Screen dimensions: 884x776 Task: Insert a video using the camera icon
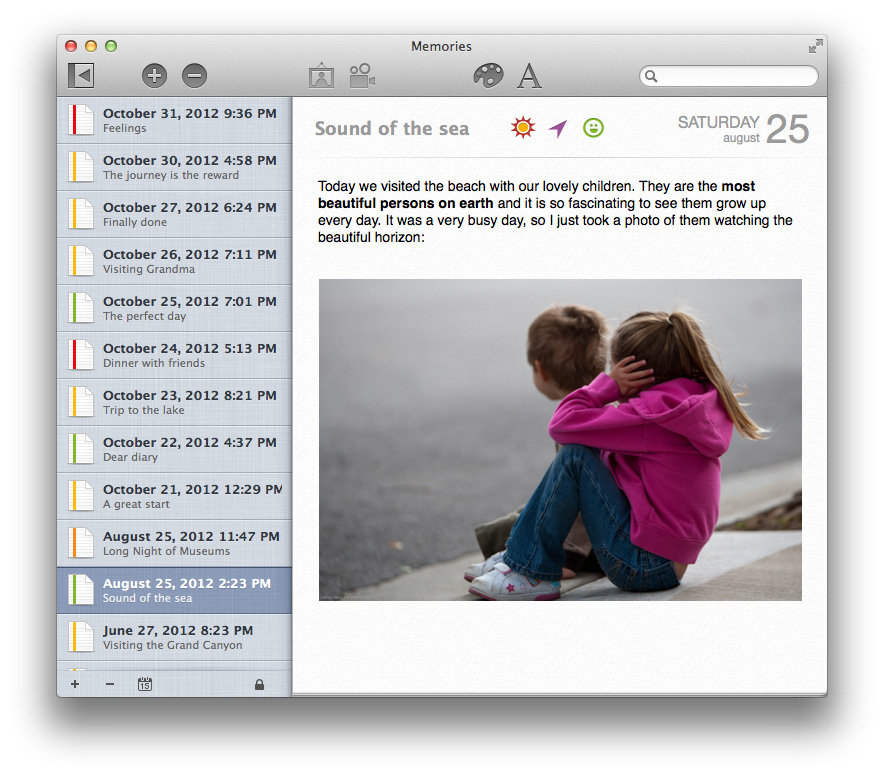click(x=362, y=75)
